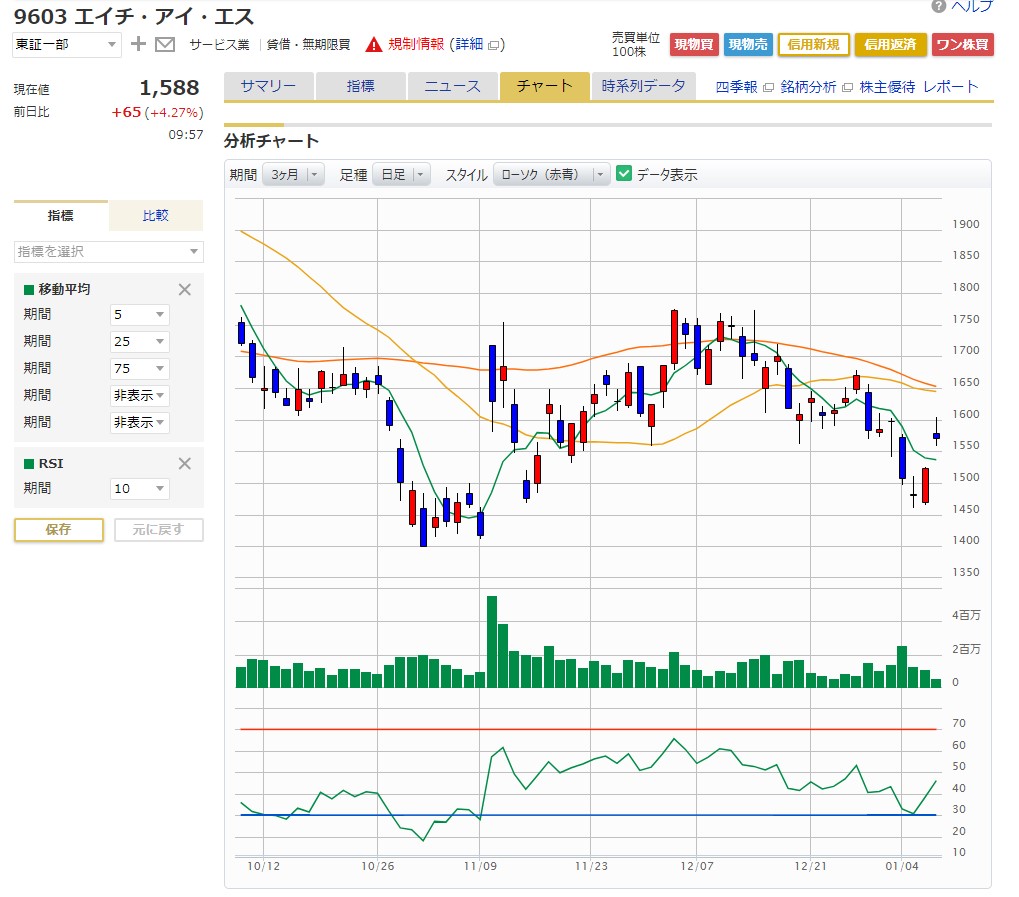The height and width of the screenshot is (897, 1019).
Task: Open the レポート link
Action: [951, 87]
